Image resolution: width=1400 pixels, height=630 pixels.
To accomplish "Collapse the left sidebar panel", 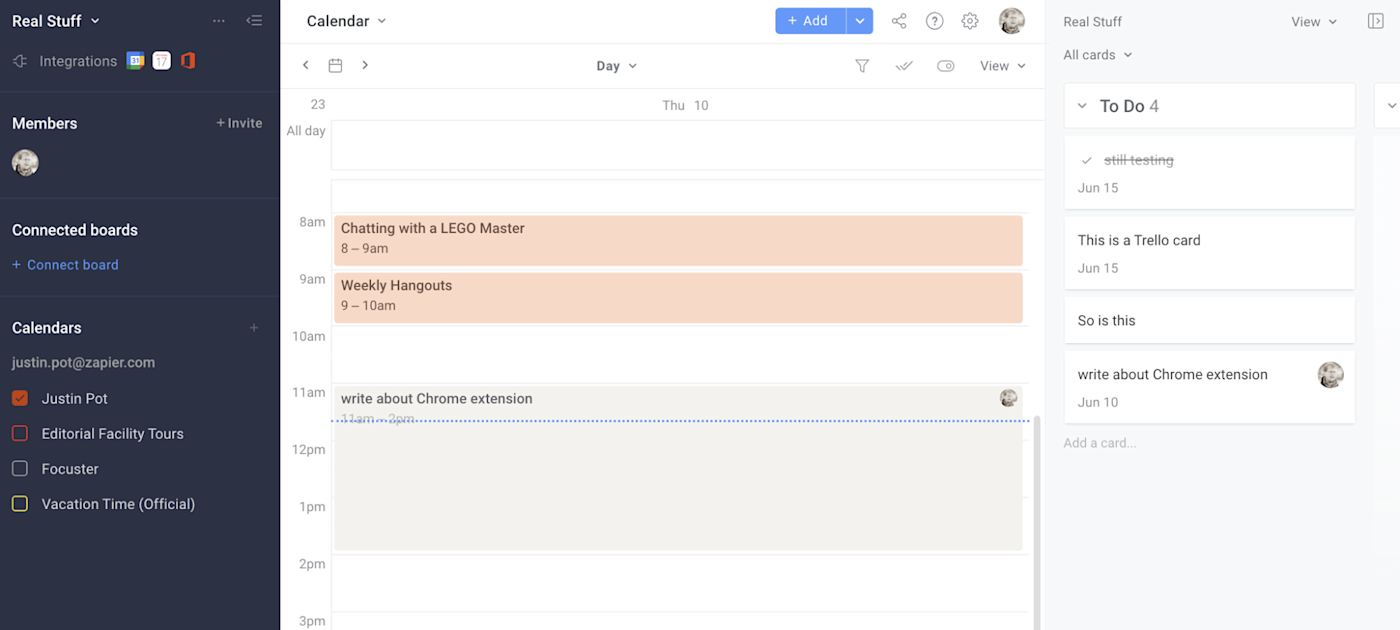I will tap(254, 21).
